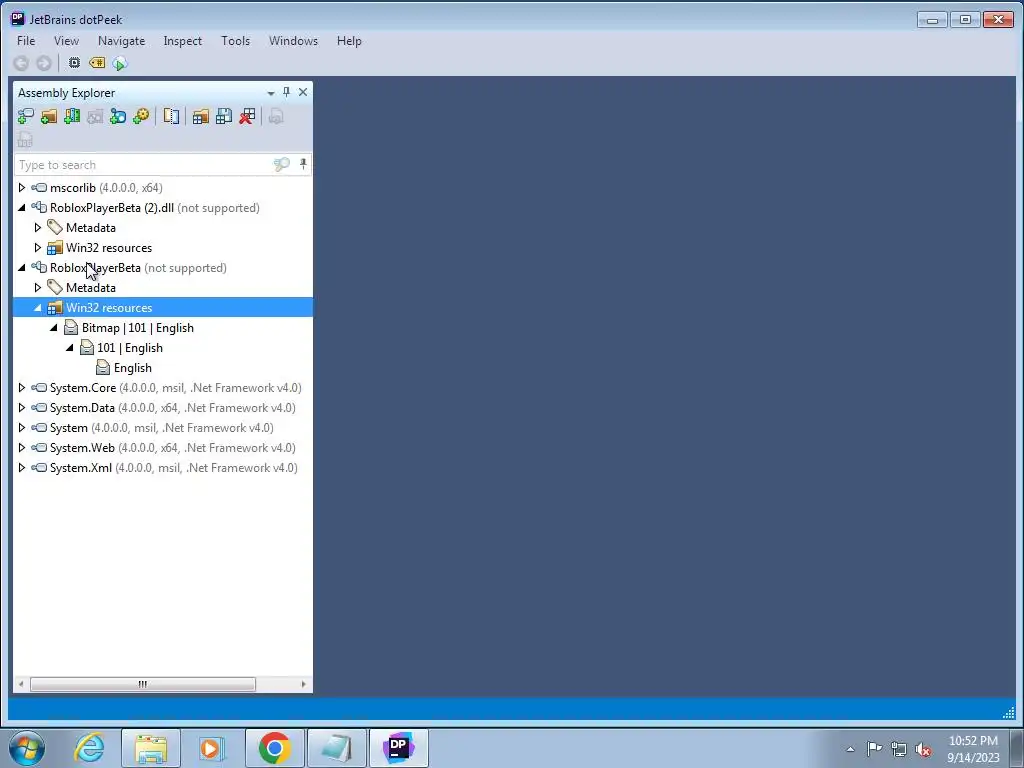
Task: Click the Navigate Back arrow in the toolbar
Action: coord(21,63)
